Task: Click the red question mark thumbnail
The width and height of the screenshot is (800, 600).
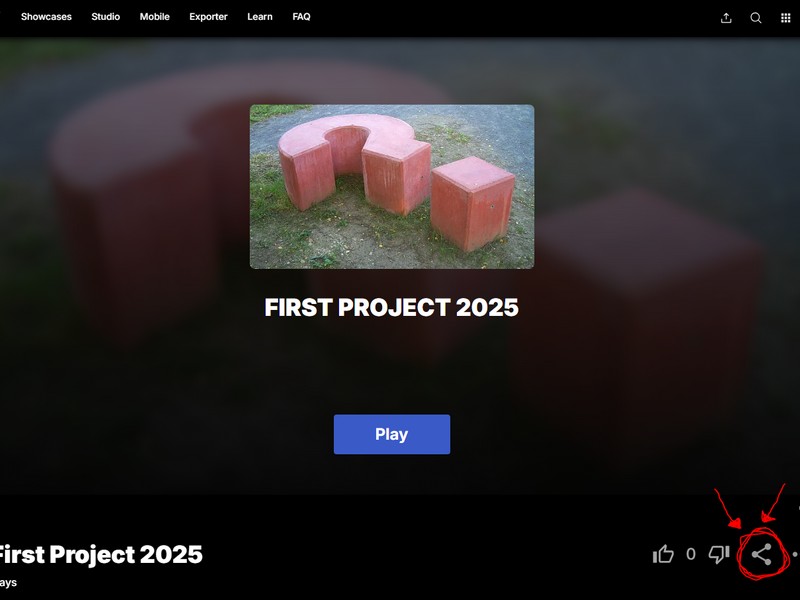Action: [392, 187]
